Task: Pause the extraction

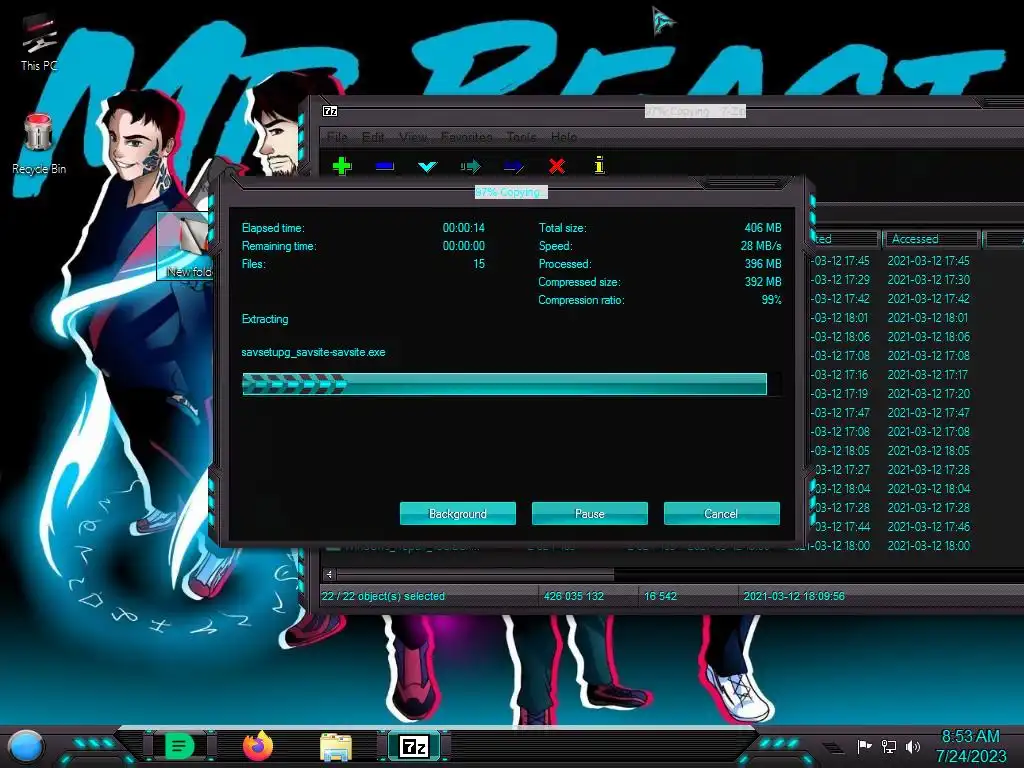Action: pos(590,513)
